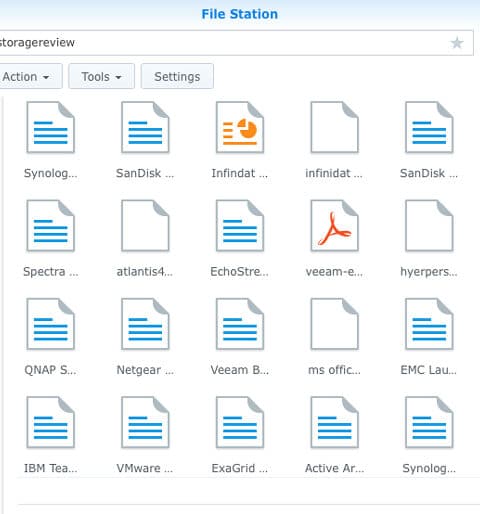Select the blank infinidat file icon
The height and width of the screenshot is (514, 480).
(334, 127)
